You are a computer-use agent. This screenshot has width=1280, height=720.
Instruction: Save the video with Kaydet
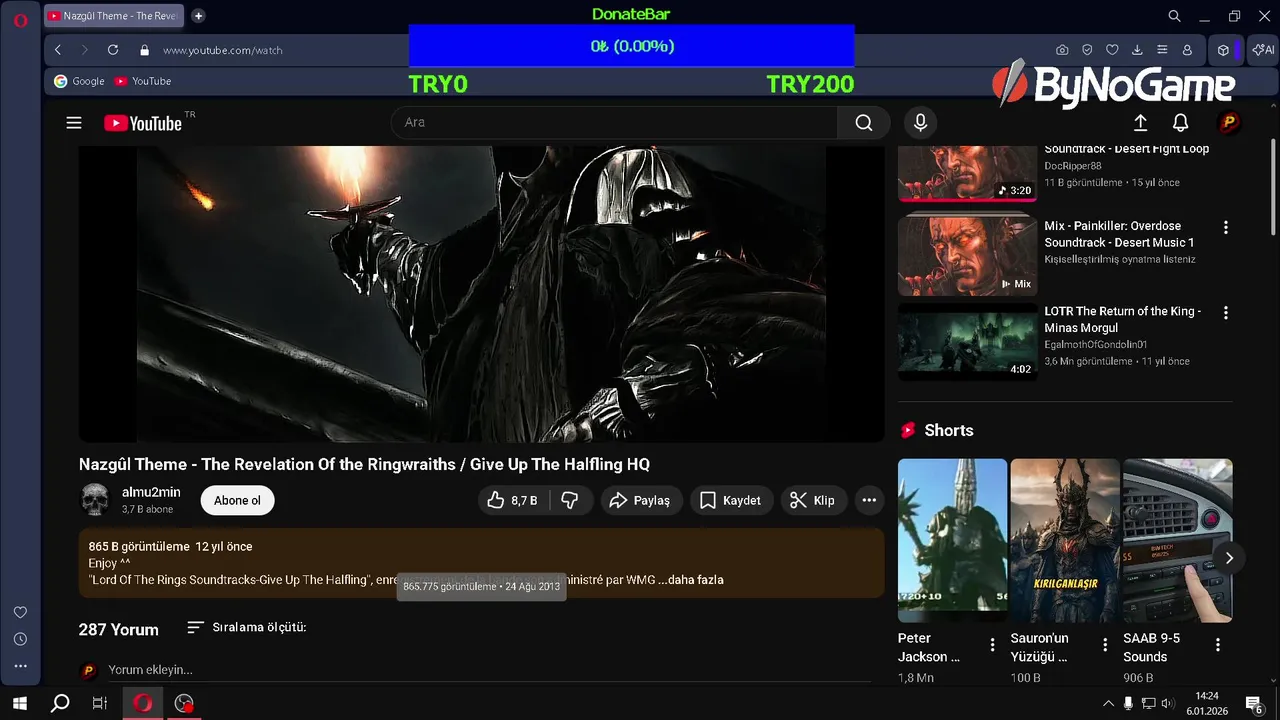[731, 500]
